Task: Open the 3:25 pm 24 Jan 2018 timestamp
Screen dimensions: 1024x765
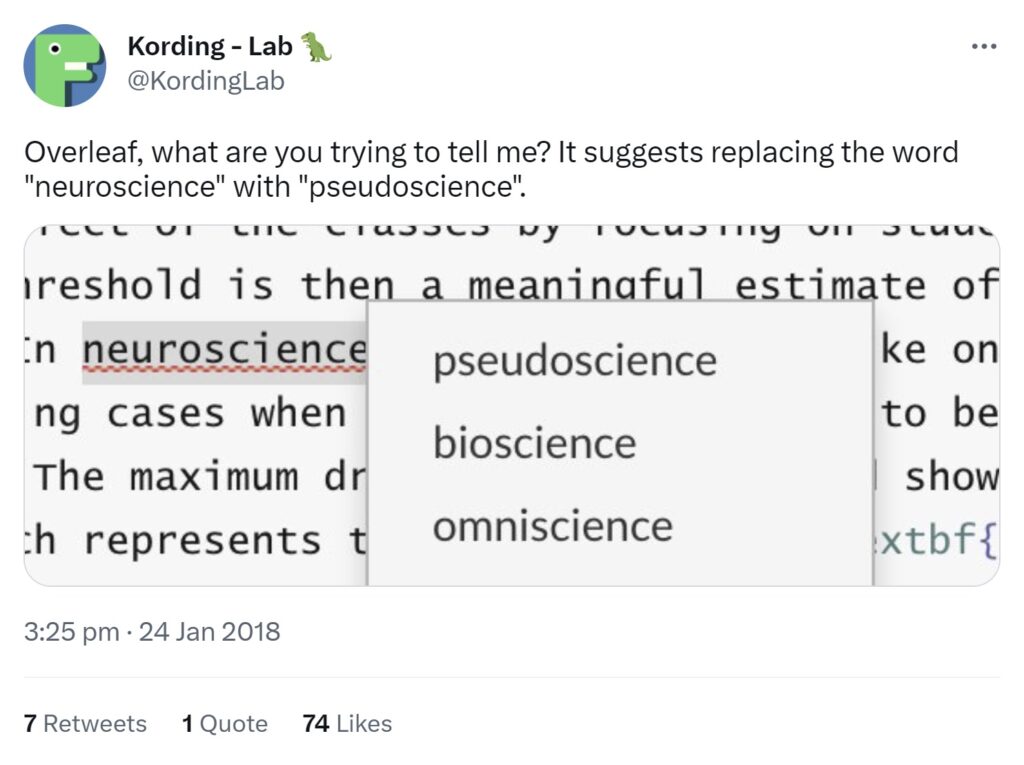Action: point(152,632)
